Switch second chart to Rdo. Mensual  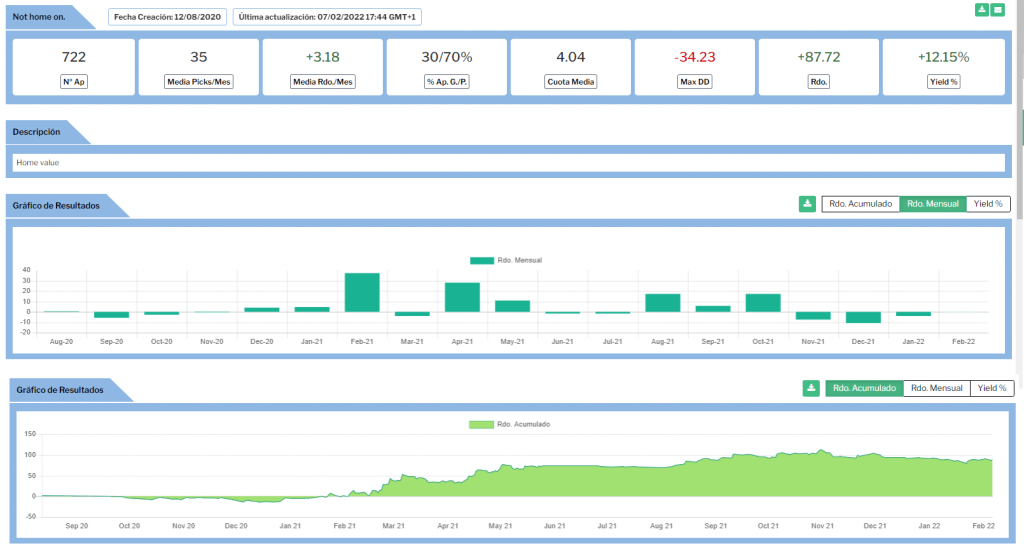tap(936, 388)
